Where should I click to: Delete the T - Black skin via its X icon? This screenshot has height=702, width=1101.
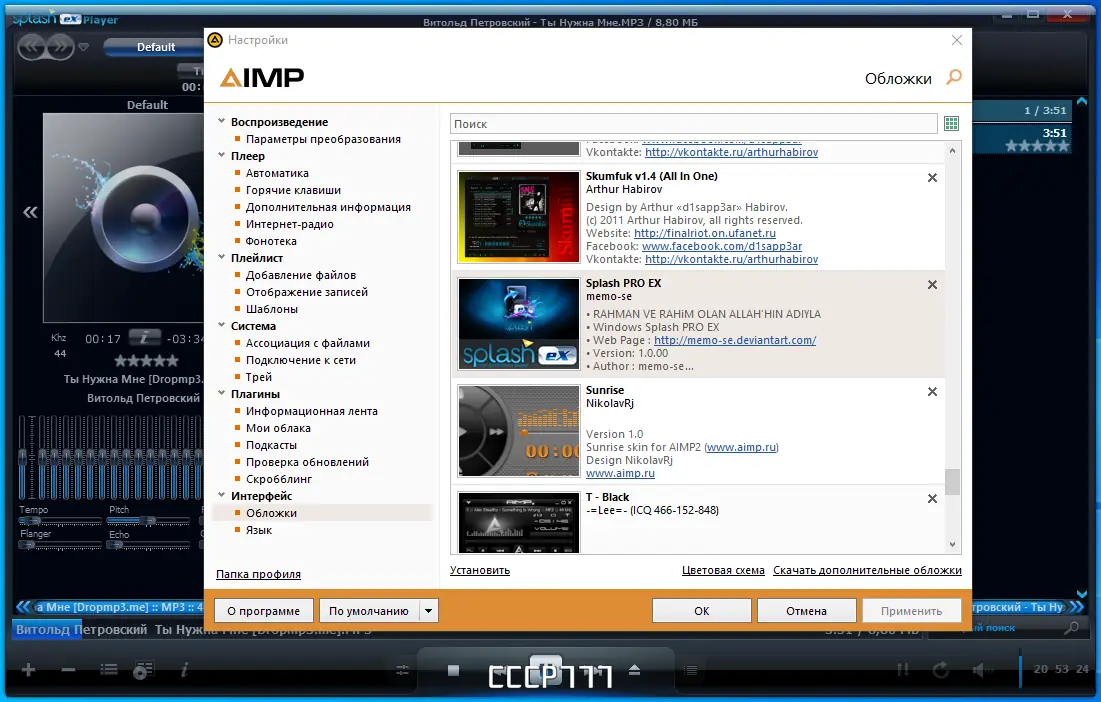(x=932, y=498)
